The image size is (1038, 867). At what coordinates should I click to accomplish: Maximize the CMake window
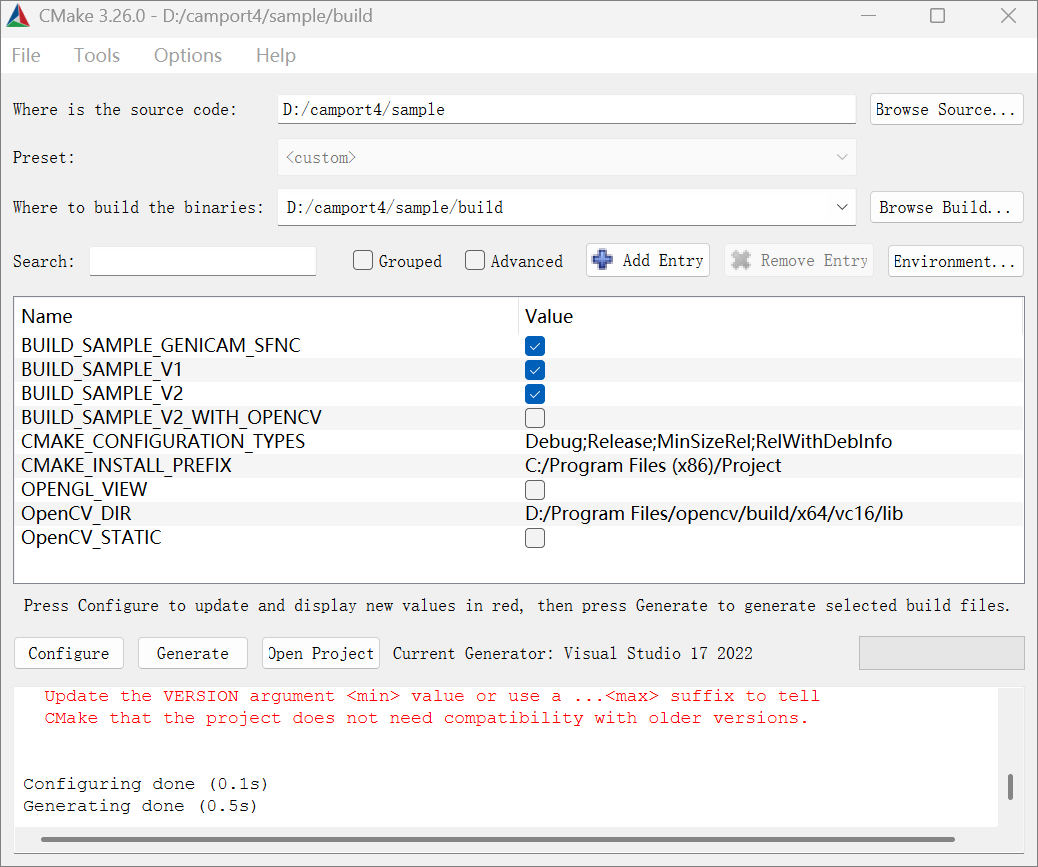coord(937,16)
